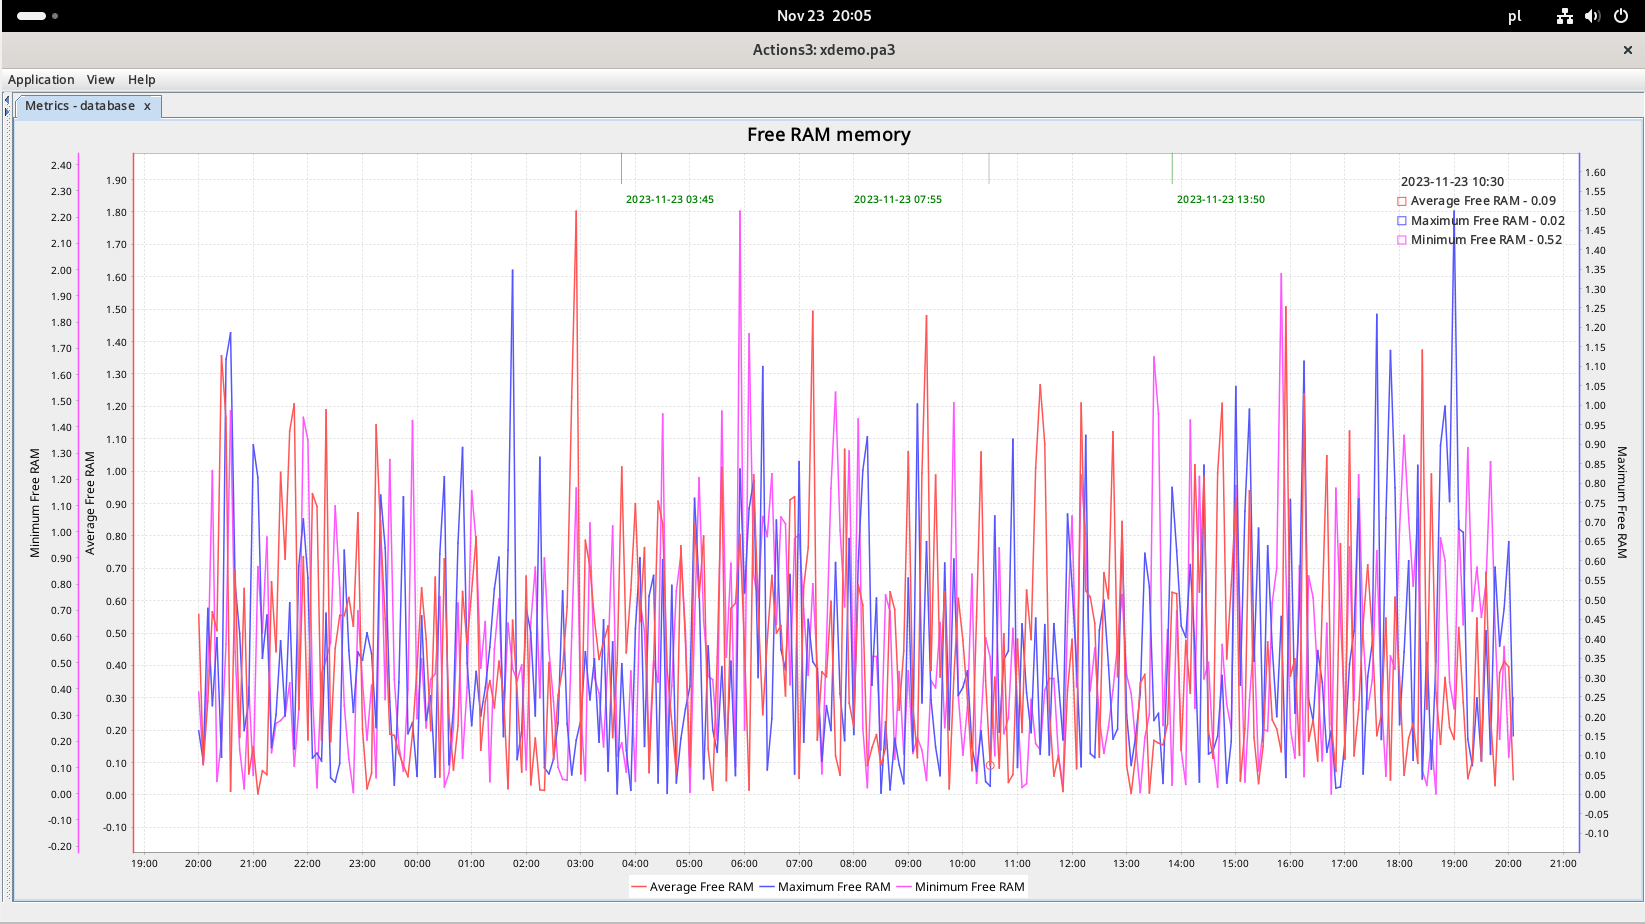Click the Minimum Free RAM pink tooltip swatch
Image resolution: width=1645 pixels, height=924 pixels.
[x=1402, y=240]
